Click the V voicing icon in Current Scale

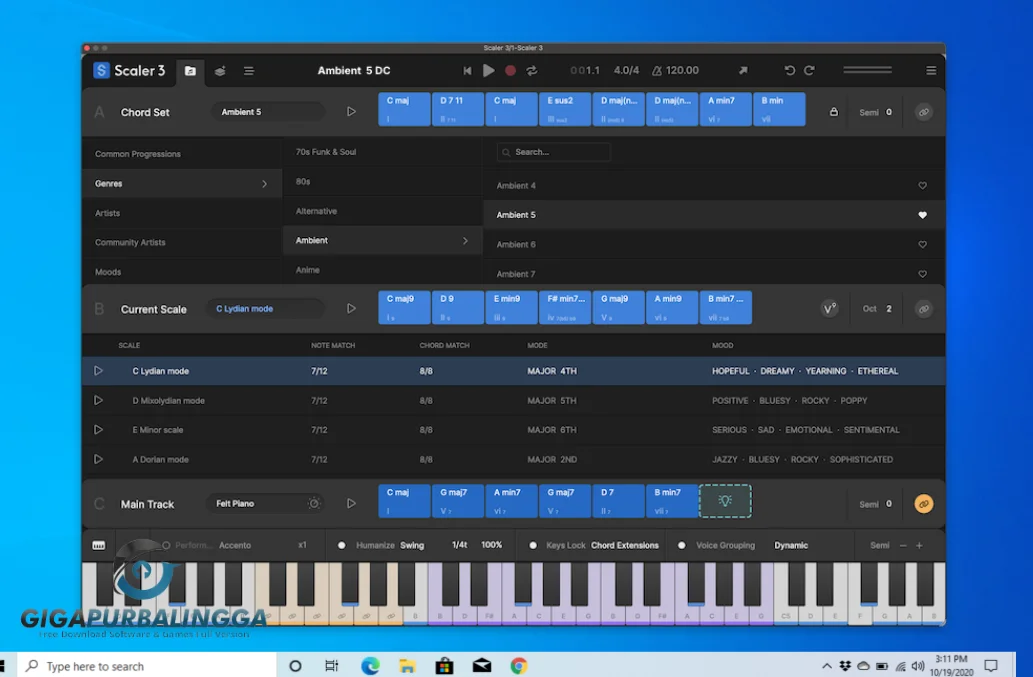tap(829, 308)
